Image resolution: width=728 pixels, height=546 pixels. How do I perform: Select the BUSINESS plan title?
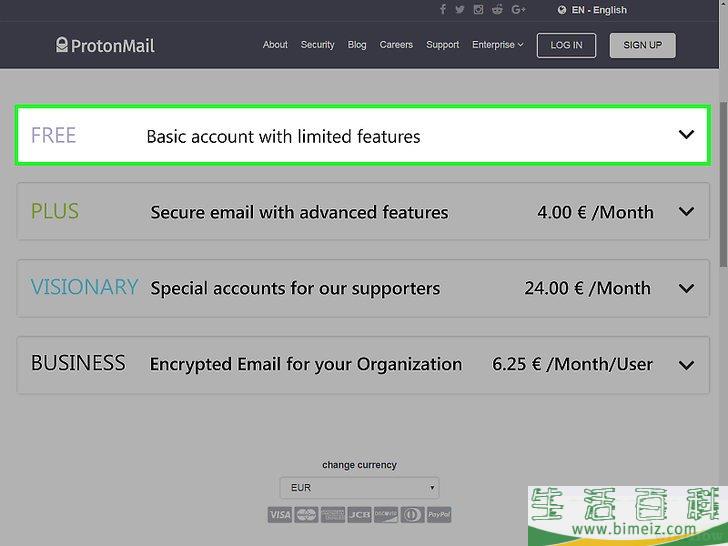[x=78, y=363]
